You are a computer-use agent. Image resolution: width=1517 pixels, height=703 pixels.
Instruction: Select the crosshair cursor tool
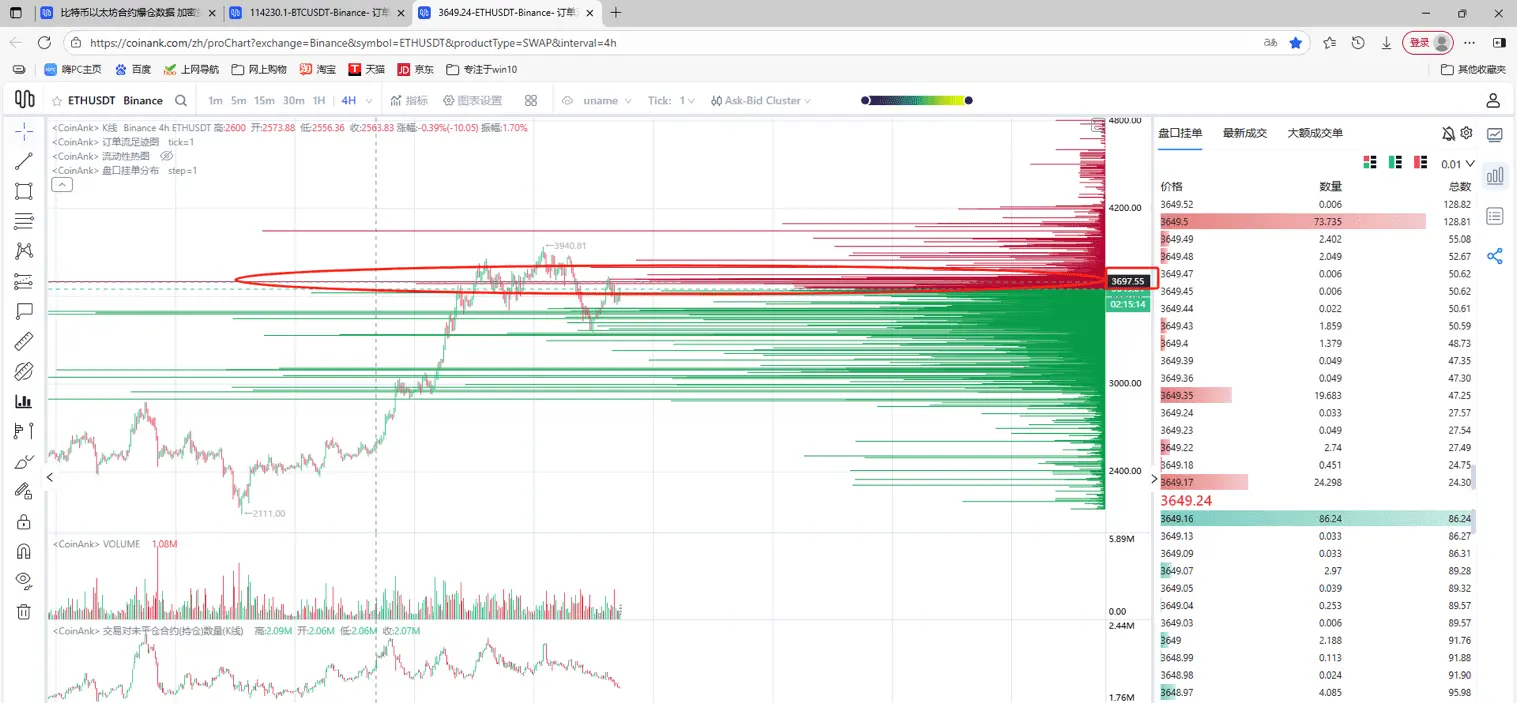(x=24, y=132)
